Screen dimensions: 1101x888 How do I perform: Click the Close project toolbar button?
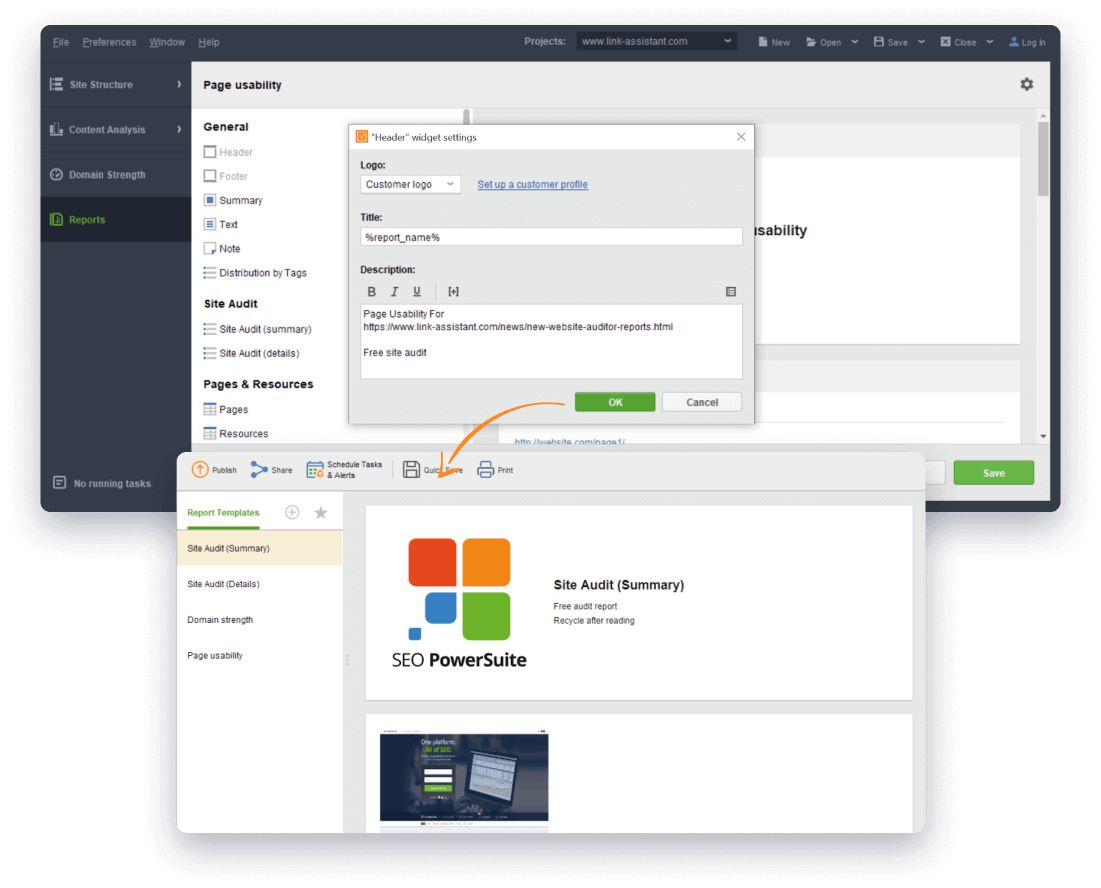point(958,42)
